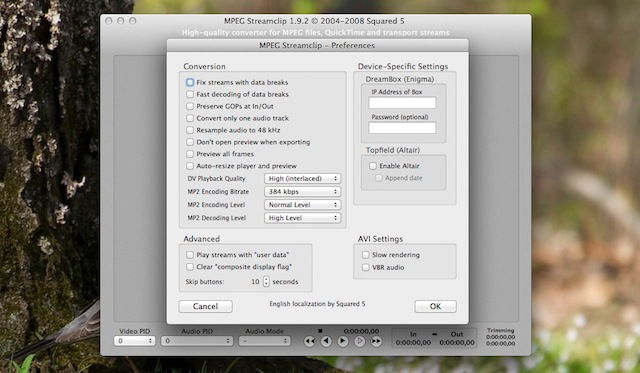The image size is (640, 373).
Task: Toggle Resample audio to 48 kHz
Action: click(190, 130)
